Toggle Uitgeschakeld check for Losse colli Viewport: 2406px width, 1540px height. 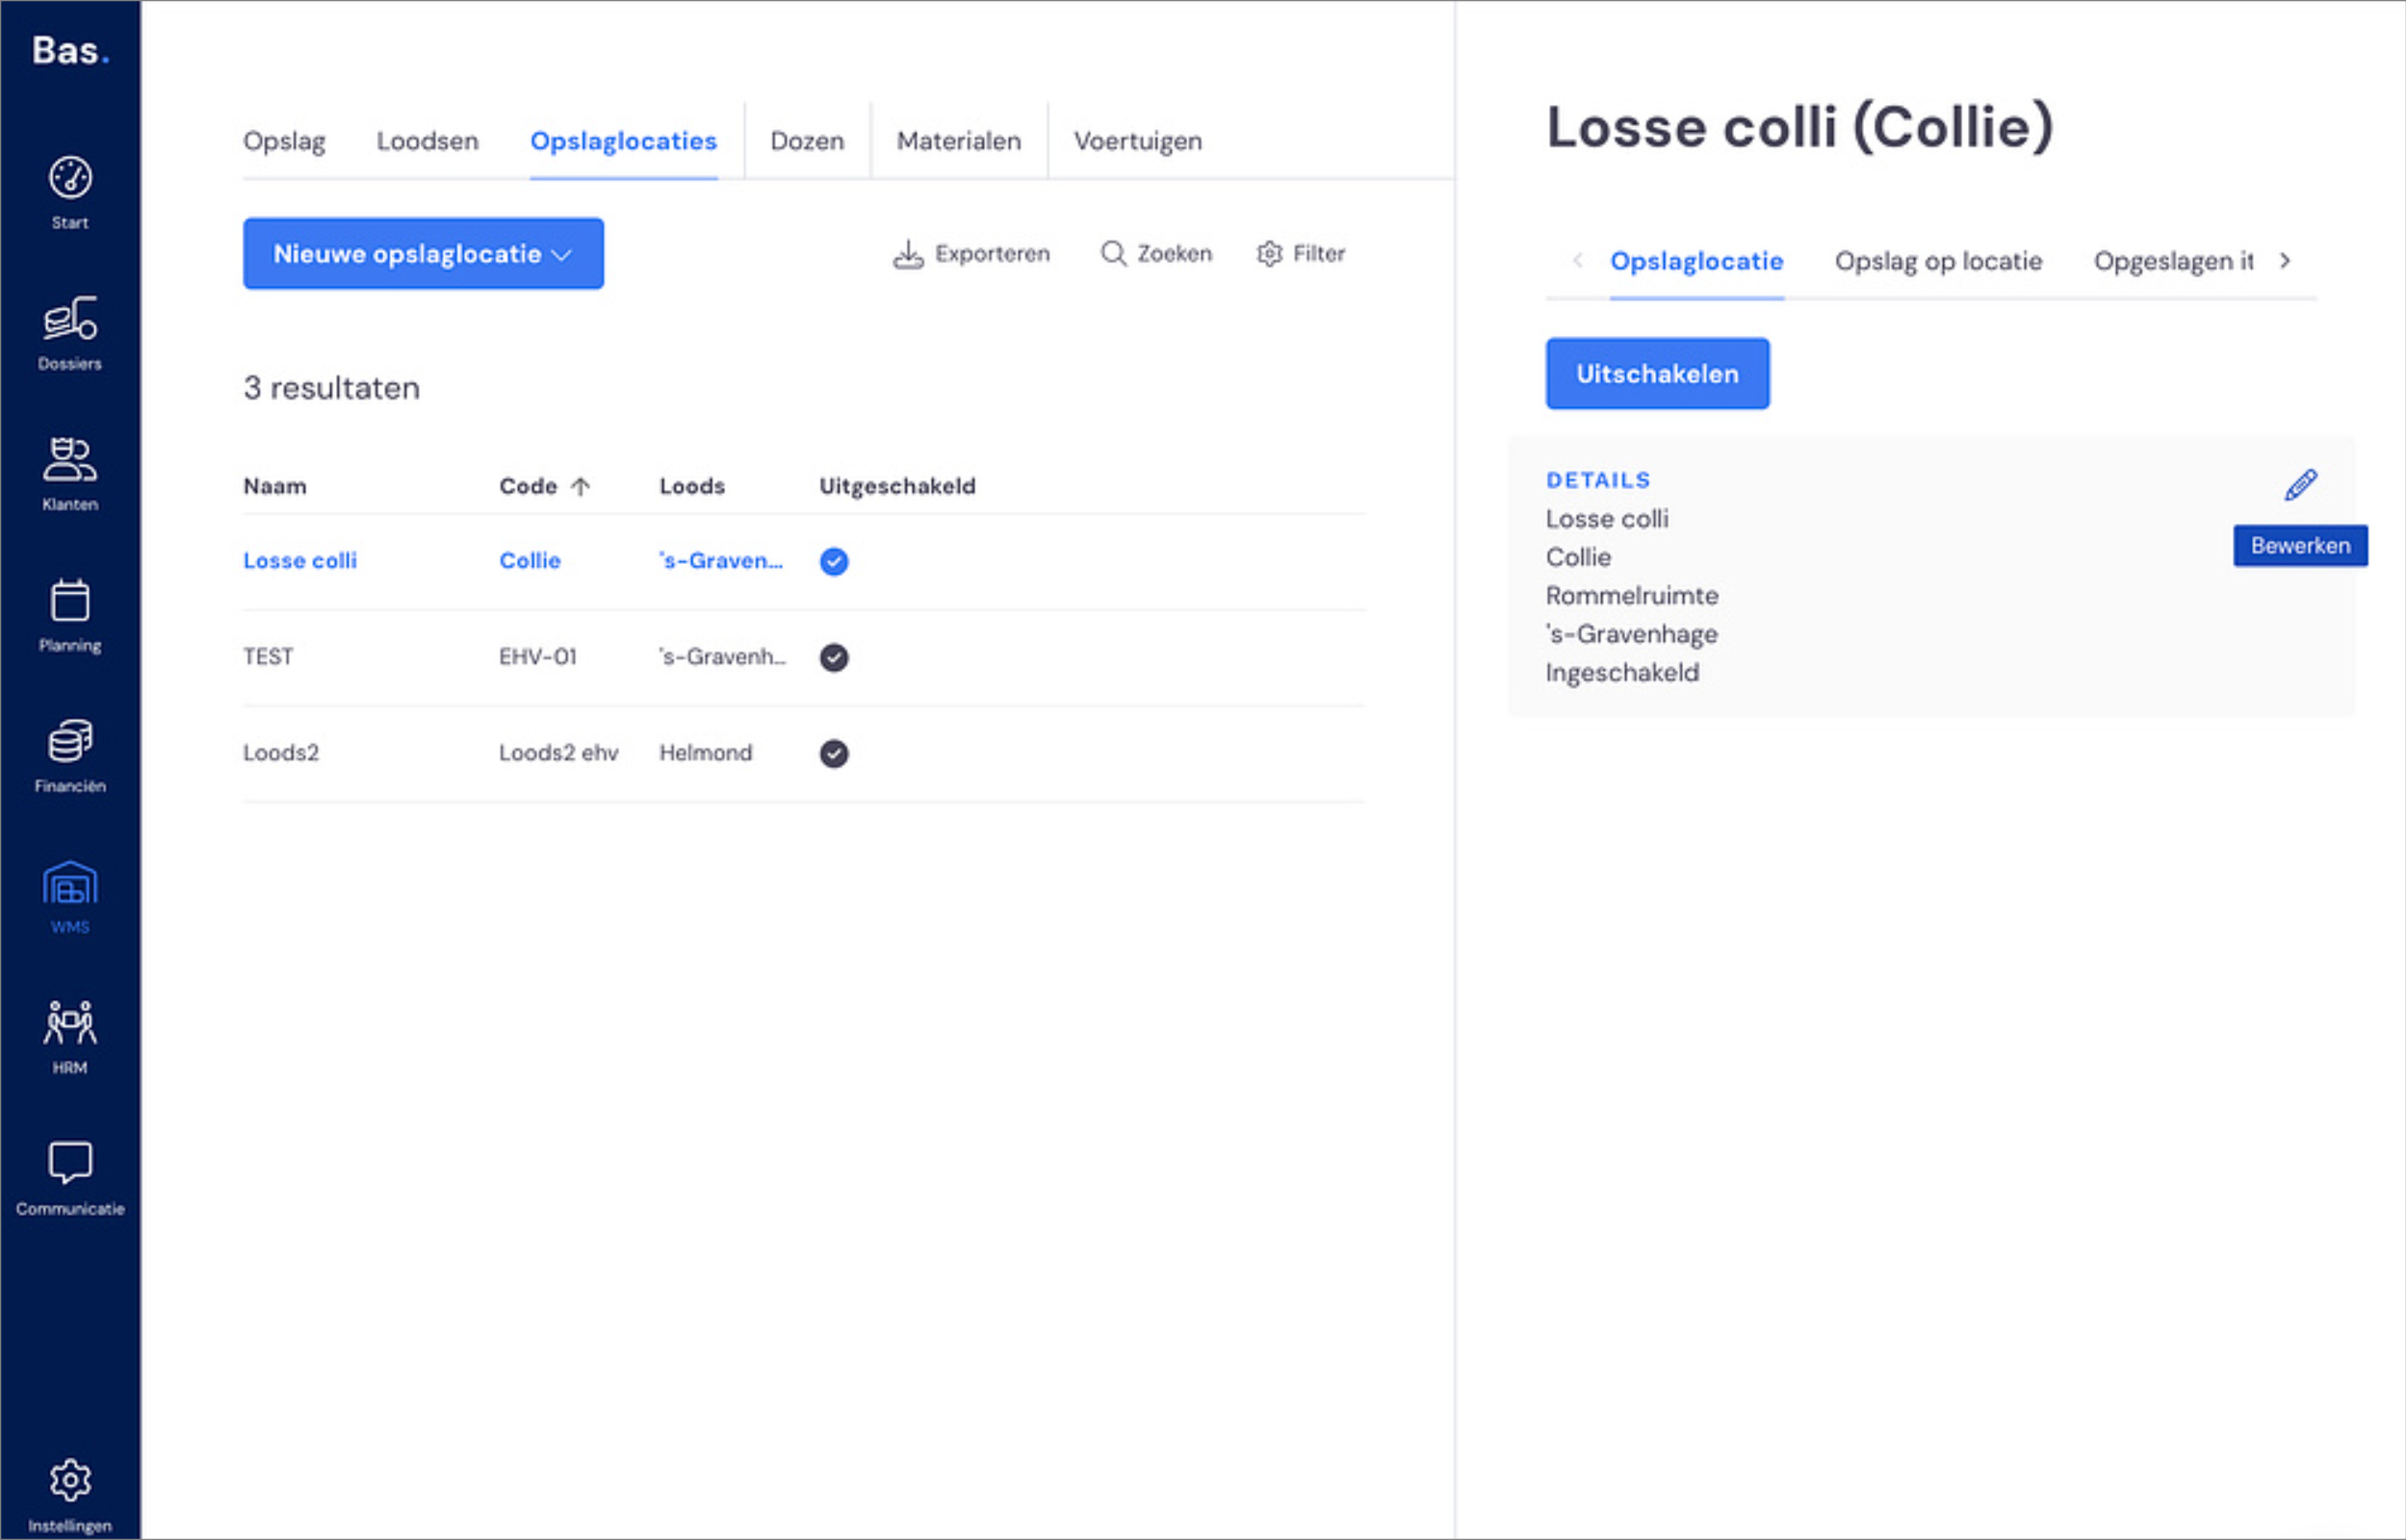pos(834,562)
